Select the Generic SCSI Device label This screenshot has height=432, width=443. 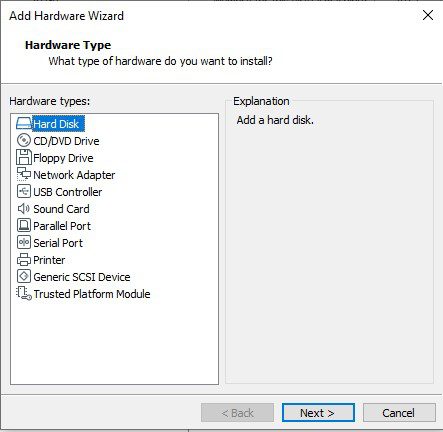[x=82, y=277]
